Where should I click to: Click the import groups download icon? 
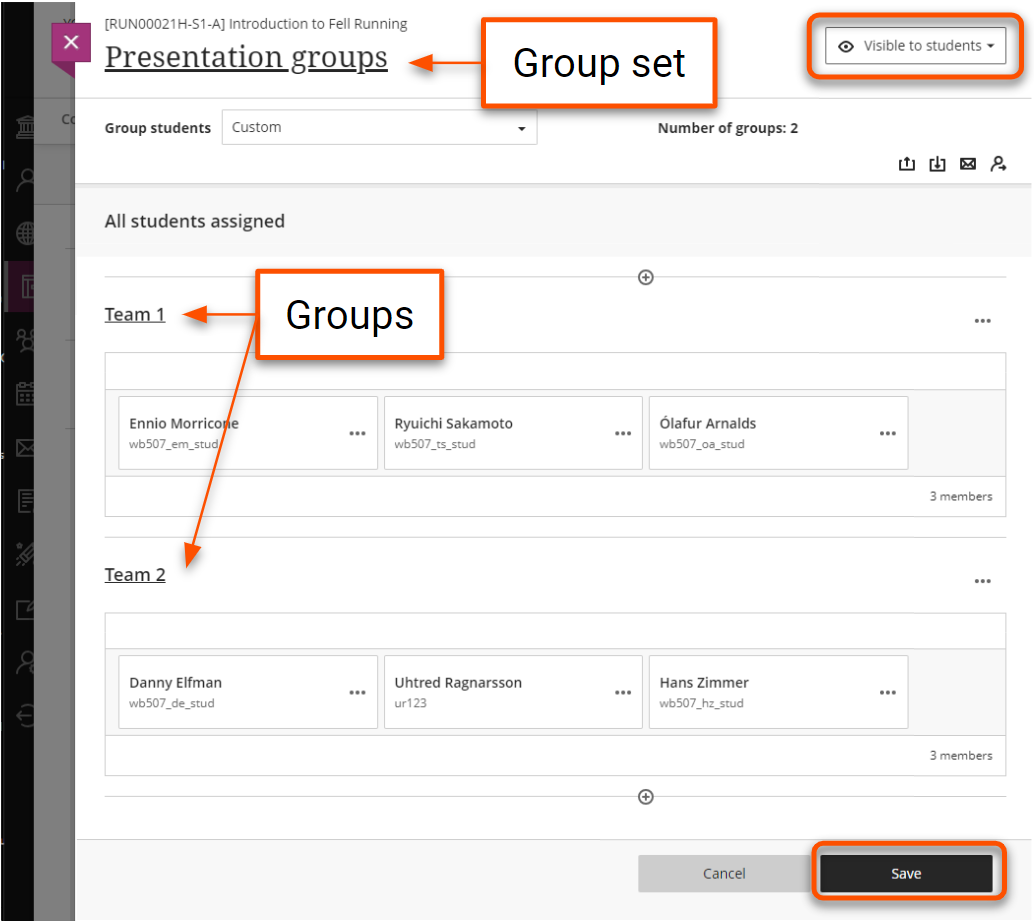pyautogui.click(x=937, y=164)
